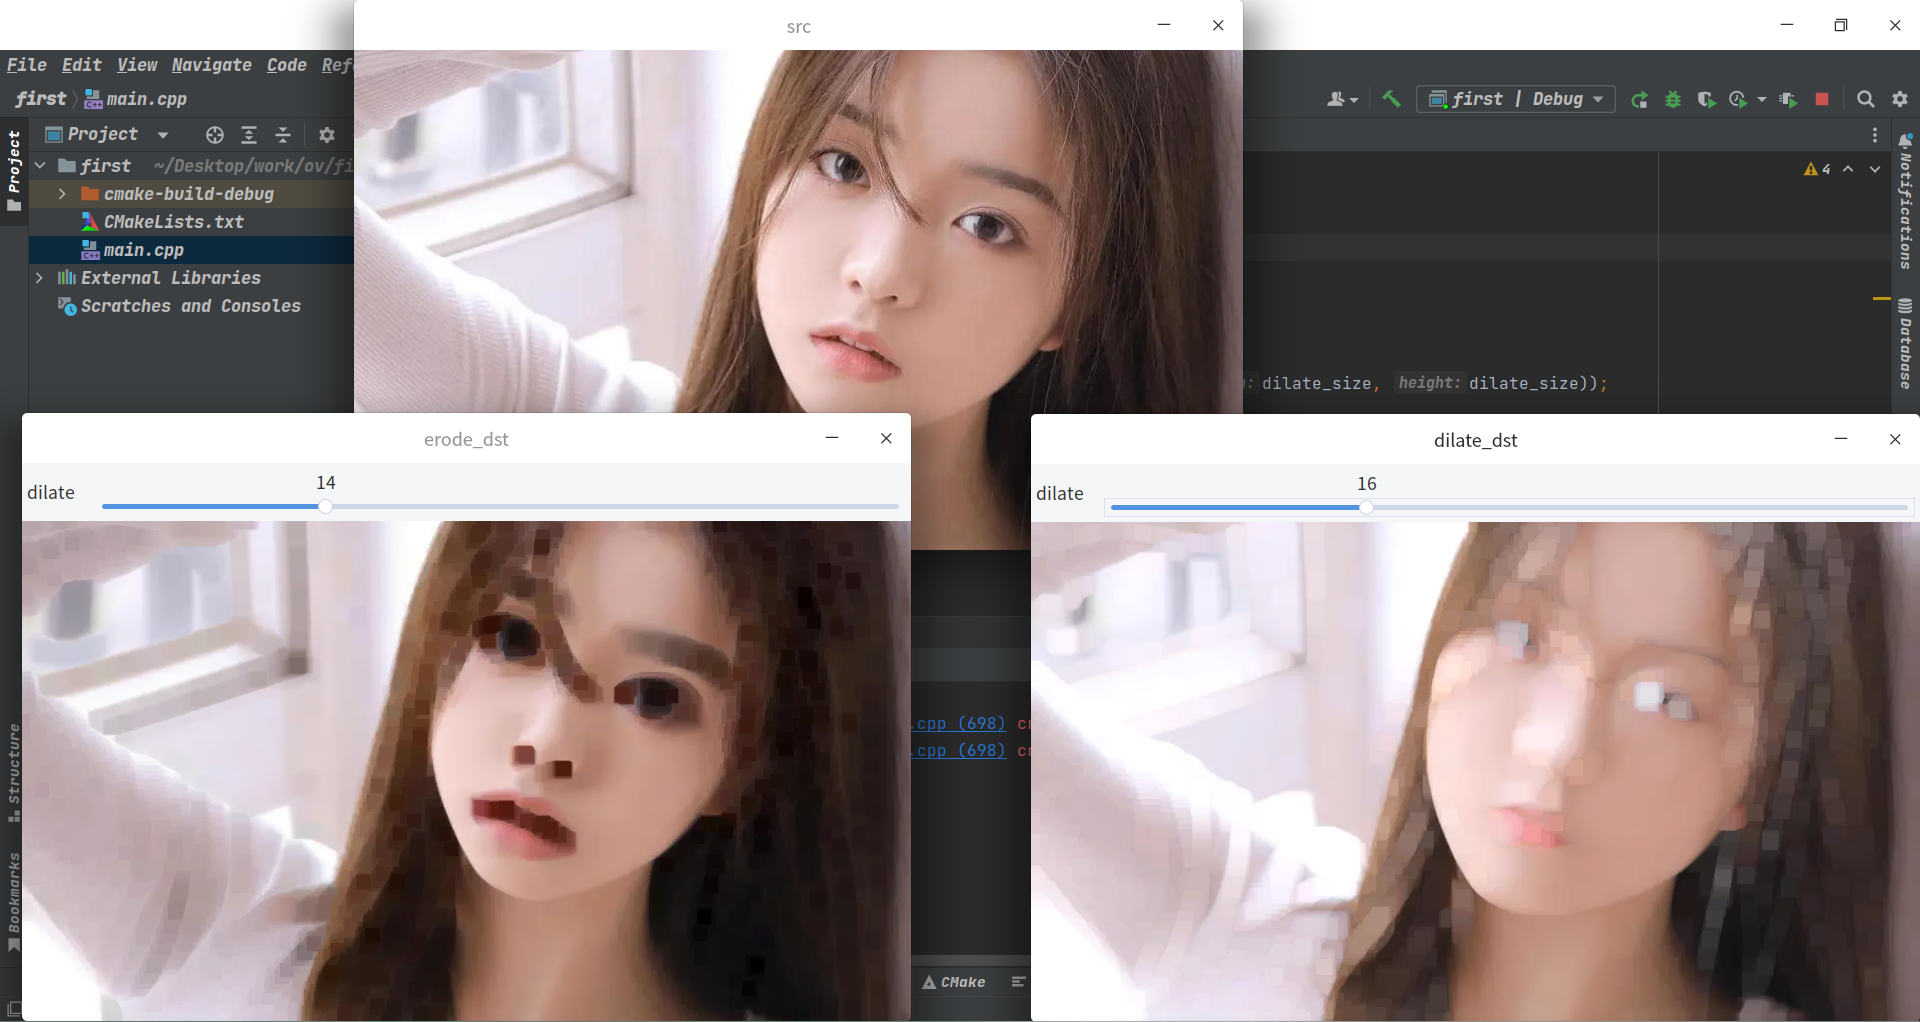
Task: Open the View menu
Action: (137, 65)
